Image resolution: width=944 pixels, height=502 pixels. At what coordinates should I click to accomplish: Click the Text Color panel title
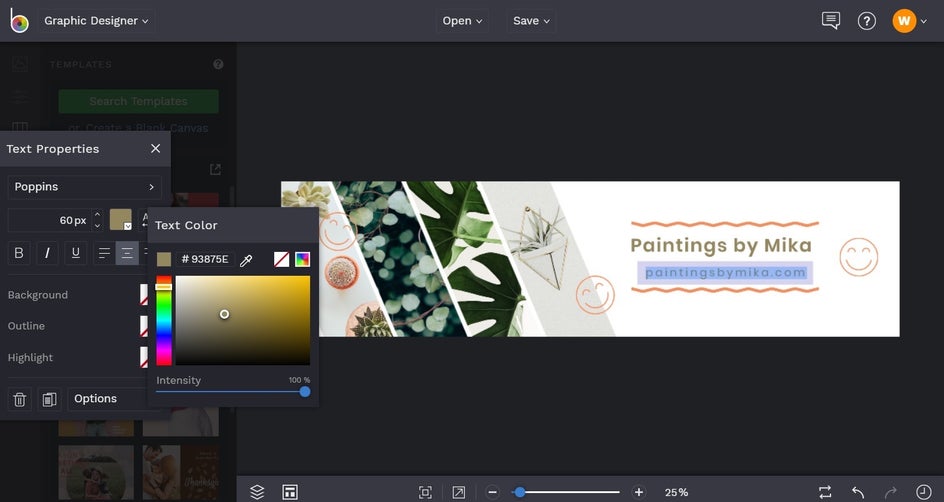(186, 225)
